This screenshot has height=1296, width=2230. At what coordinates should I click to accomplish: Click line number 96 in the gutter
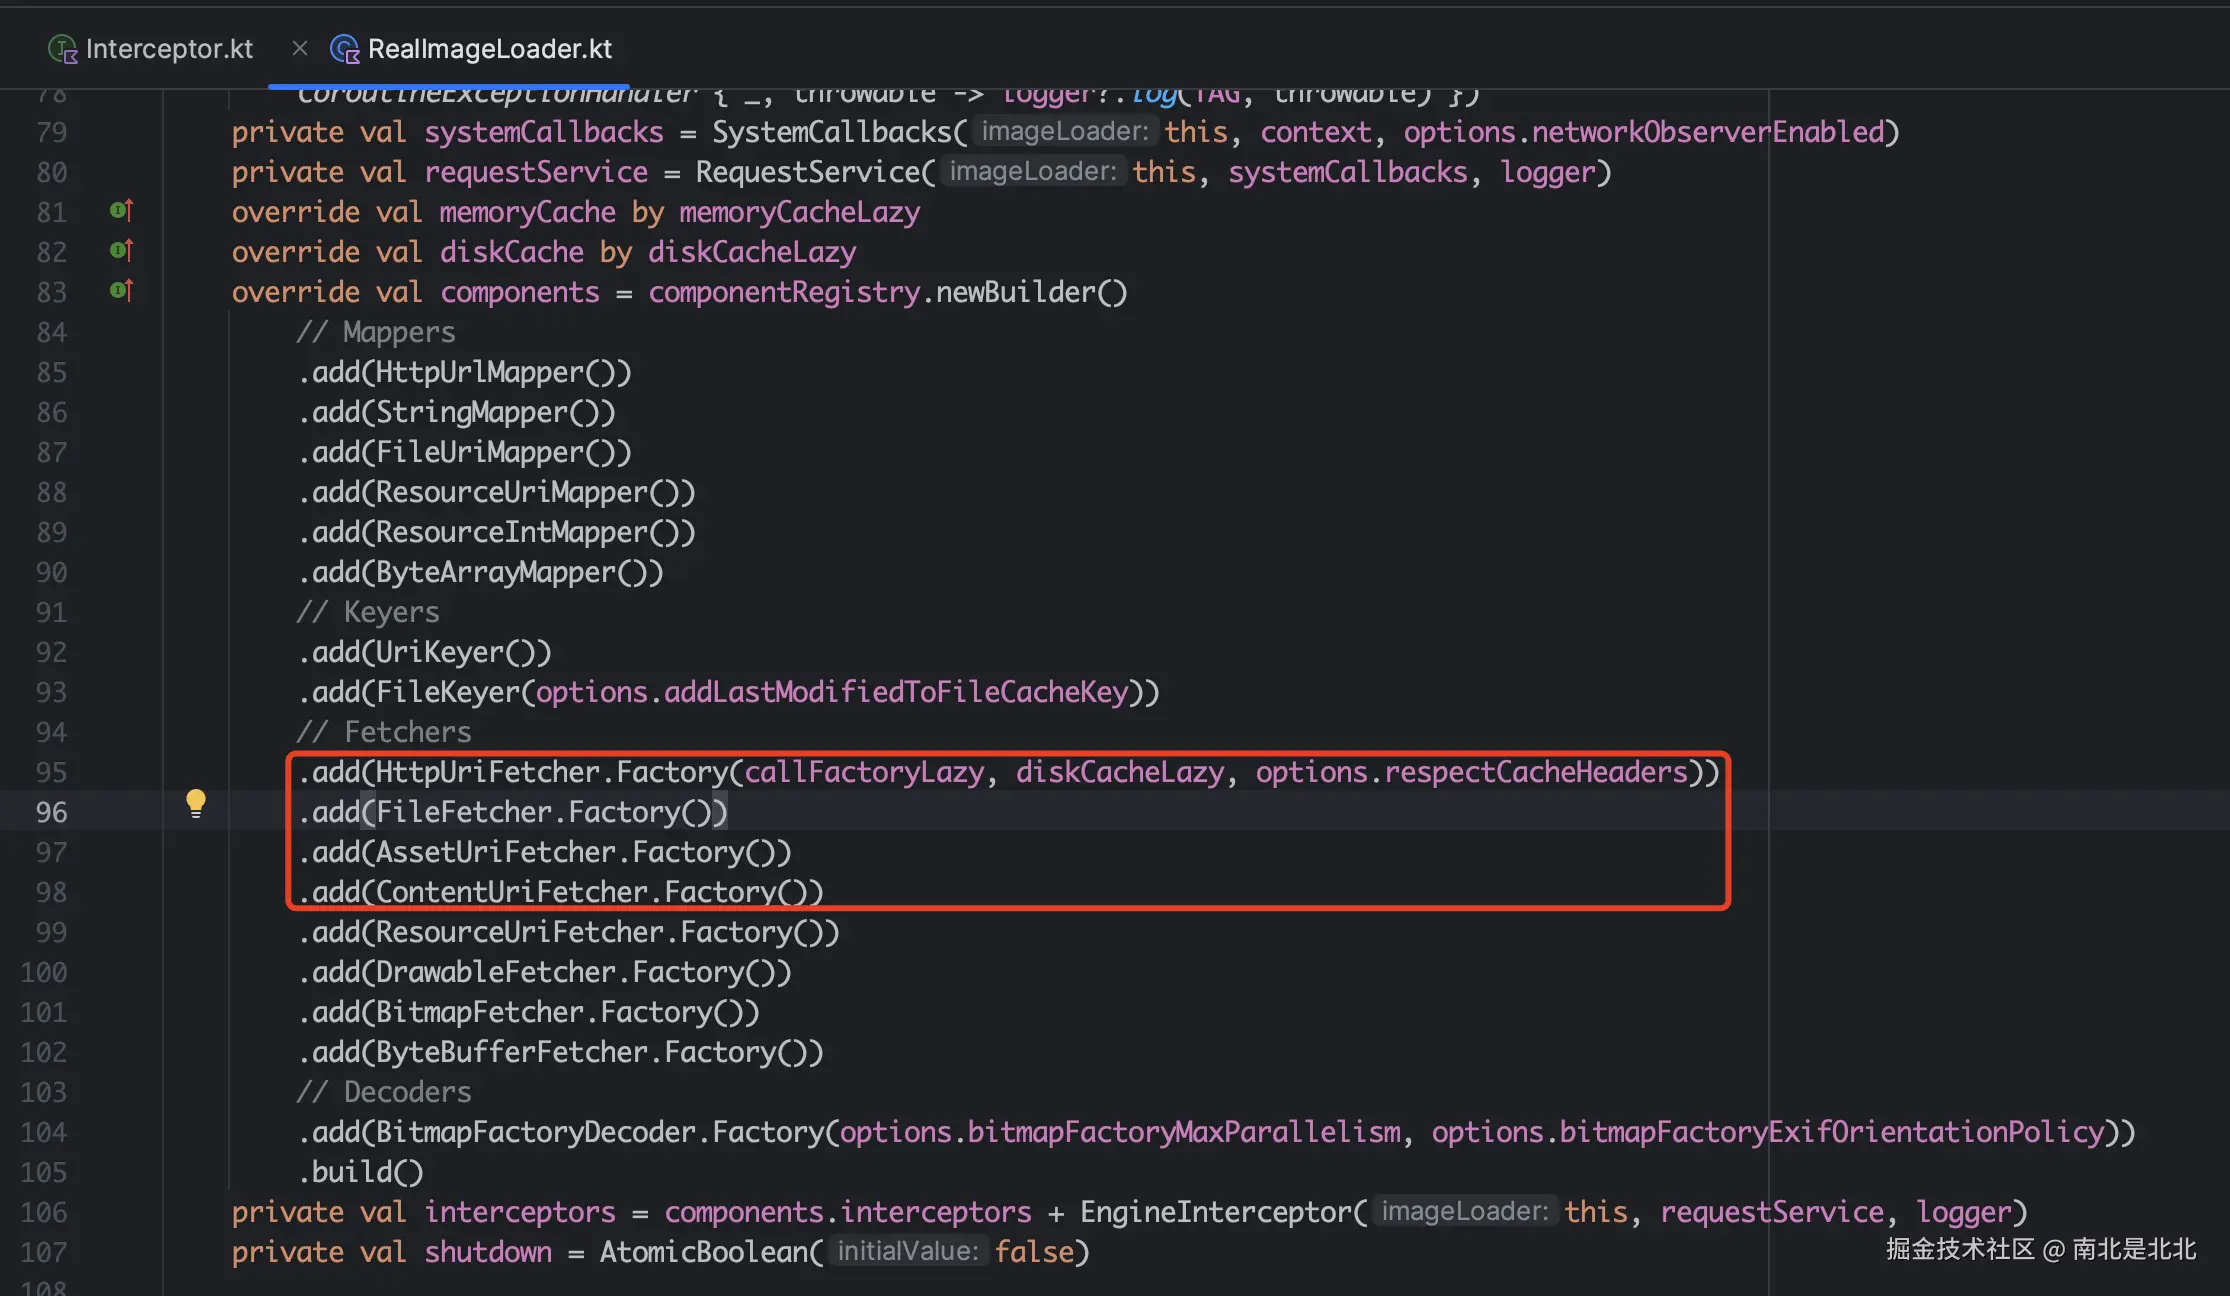click(51, 812)
